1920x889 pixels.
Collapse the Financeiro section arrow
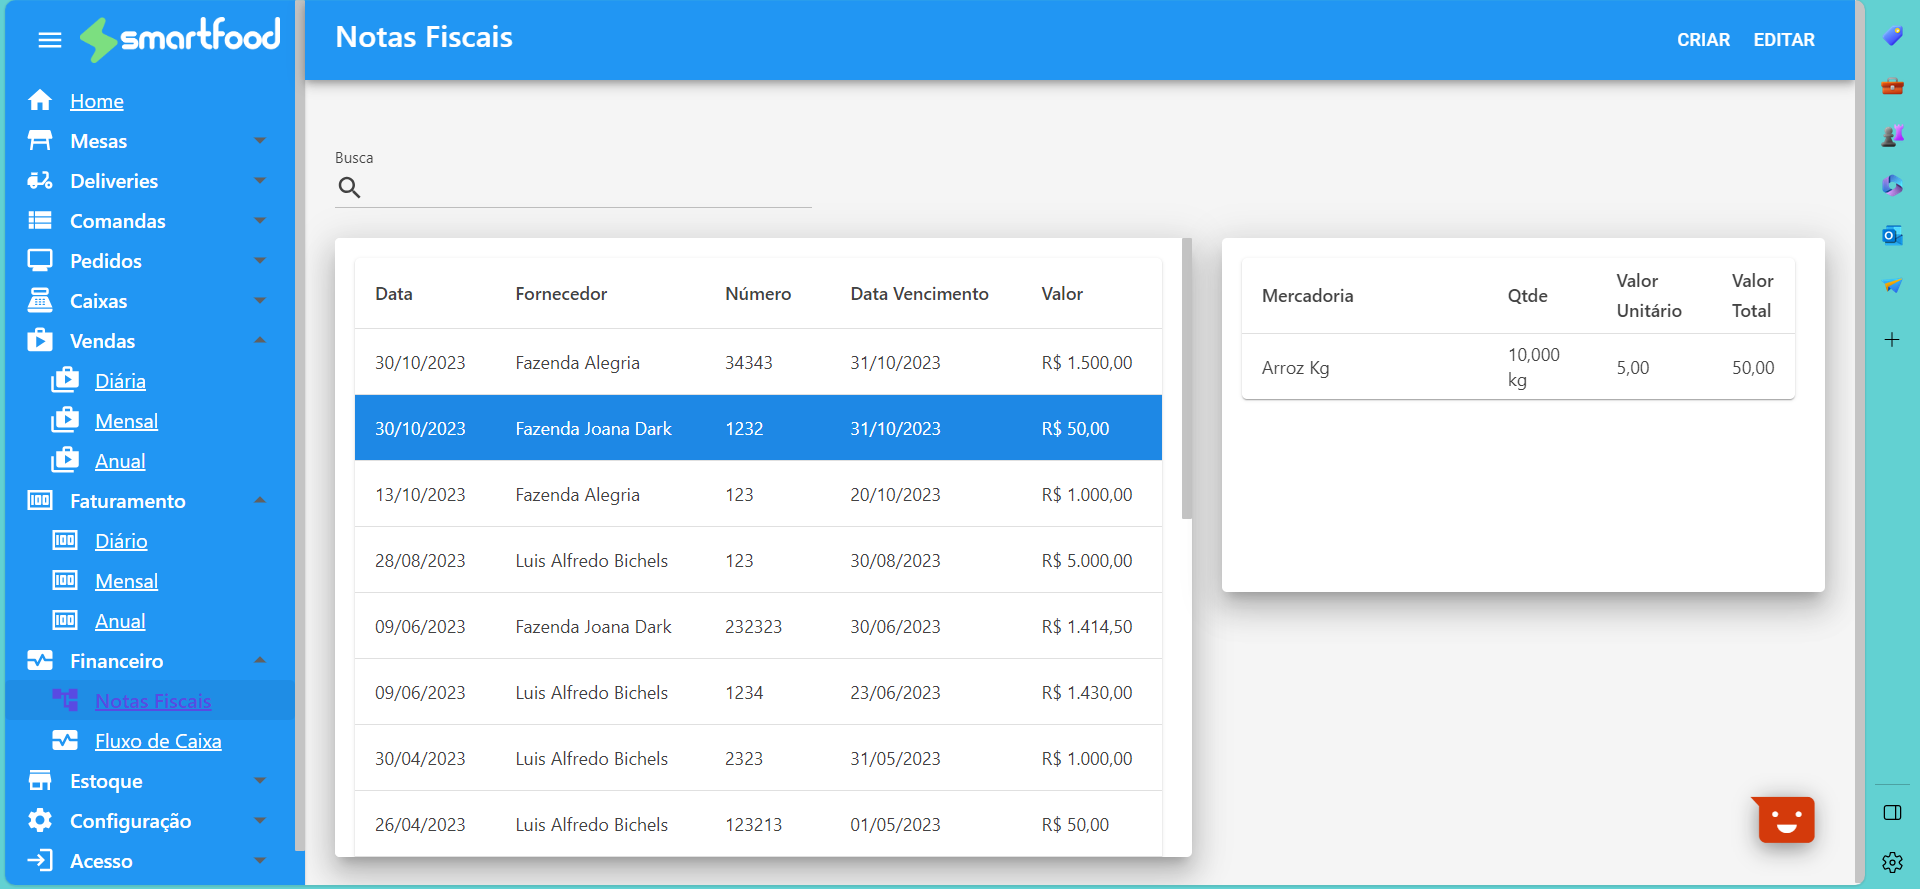coord(260,661)
